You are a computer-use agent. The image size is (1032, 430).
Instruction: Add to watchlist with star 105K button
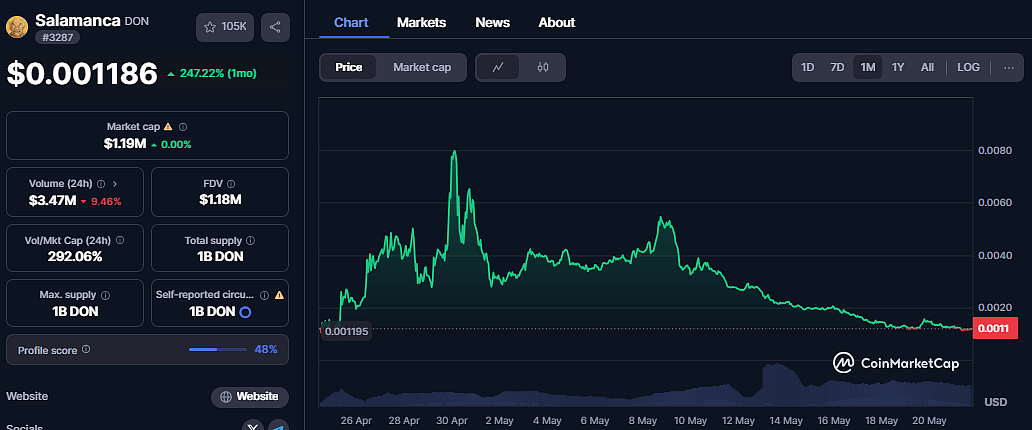pyautogui.click(x=224, y=27)
